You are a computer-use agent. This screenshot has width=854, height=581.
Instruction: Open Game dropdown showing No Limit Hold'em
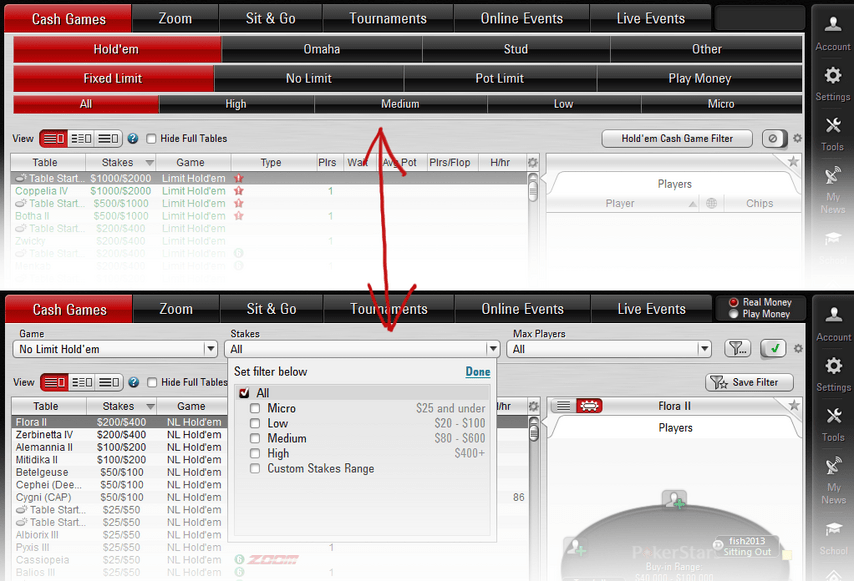click(x=115, y=349)
